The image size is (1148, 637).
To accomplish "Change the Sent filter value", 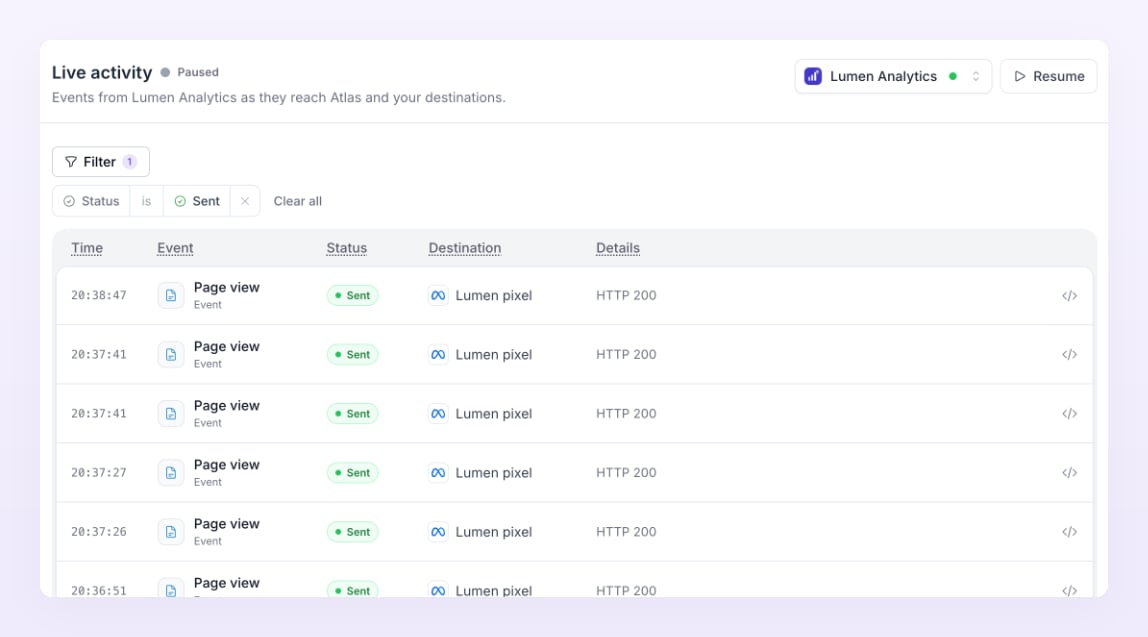I will (x=197, y=201).
